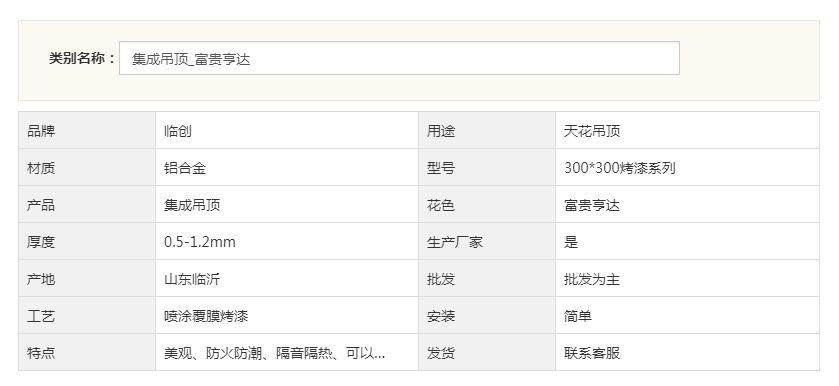Click the 批发为主 value cell

click(687, 278)
